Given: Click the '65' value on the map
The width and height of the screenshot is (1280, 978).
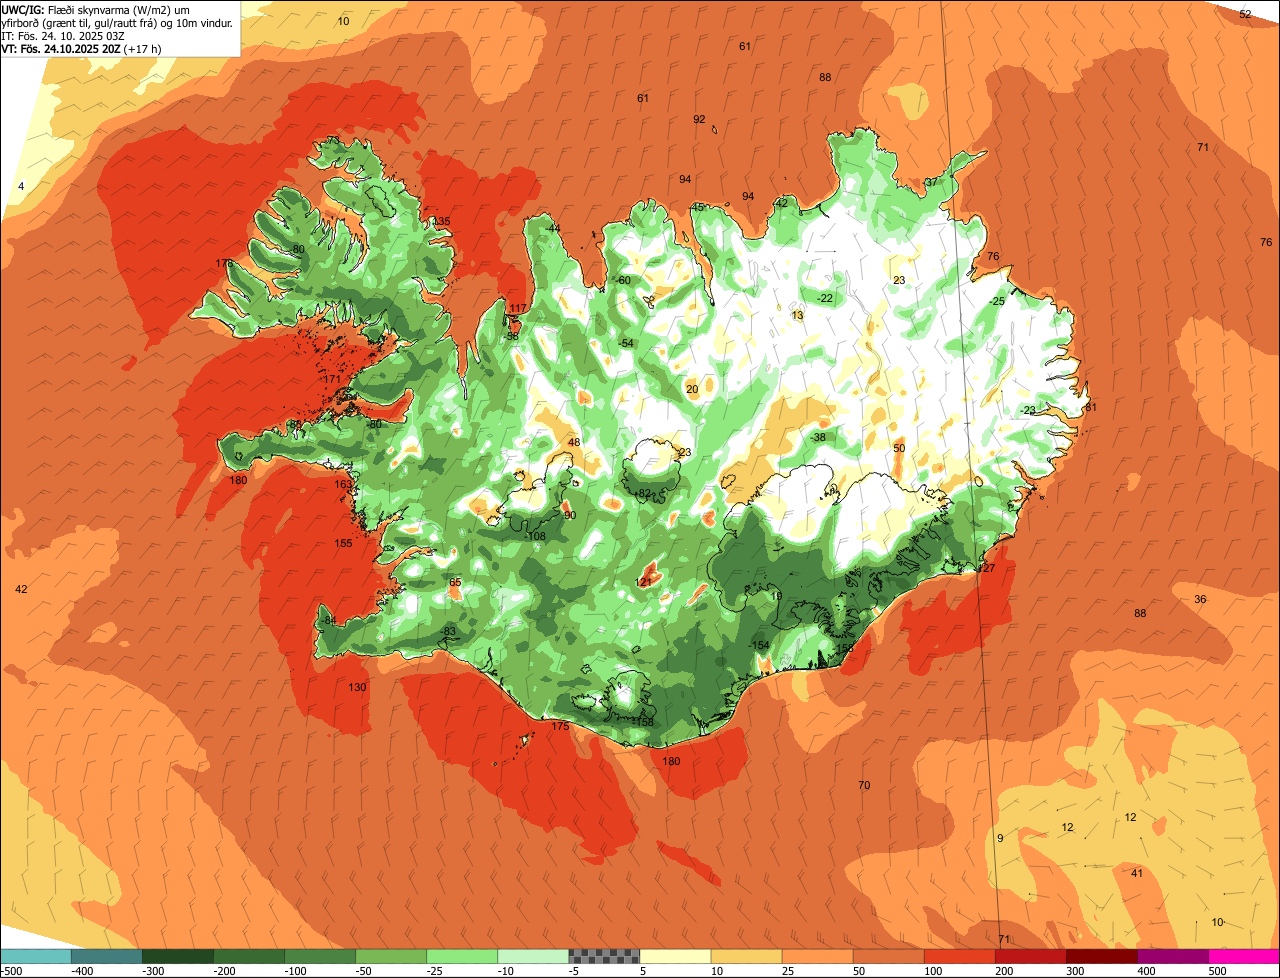Looking at the screenshot, I should tap(455, 582).
